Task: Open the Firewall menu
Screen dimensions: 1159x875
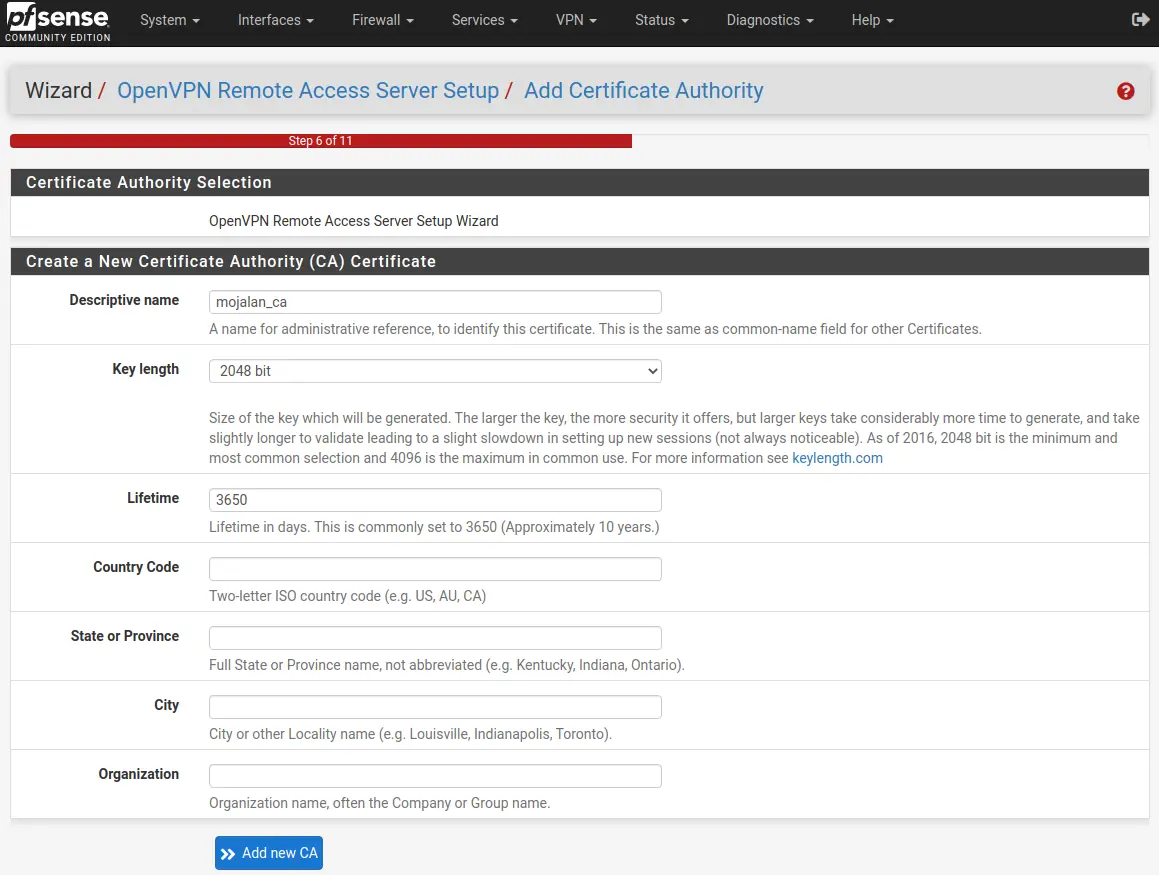Action: 383,20
